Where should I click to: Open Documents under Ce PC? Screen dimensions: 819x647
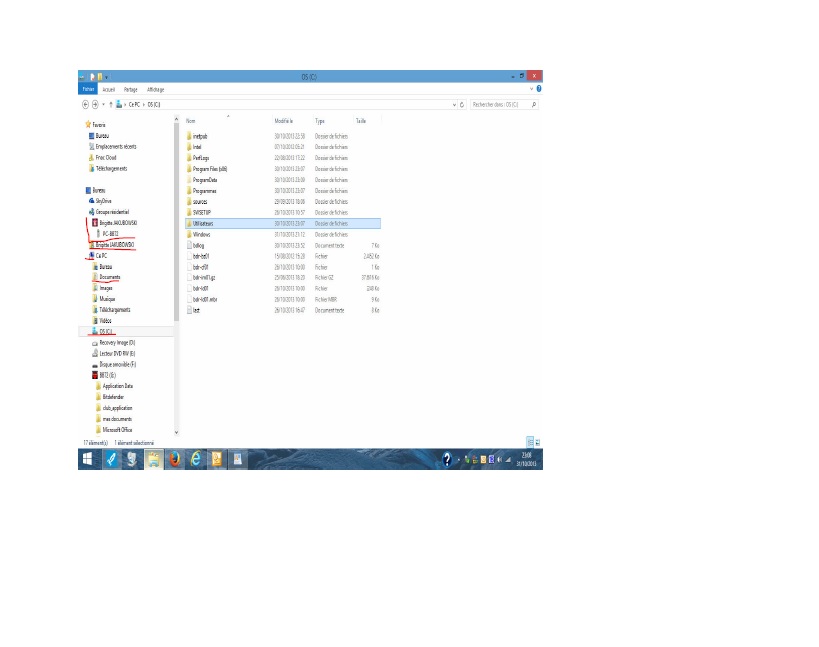(x=110, y=277)
